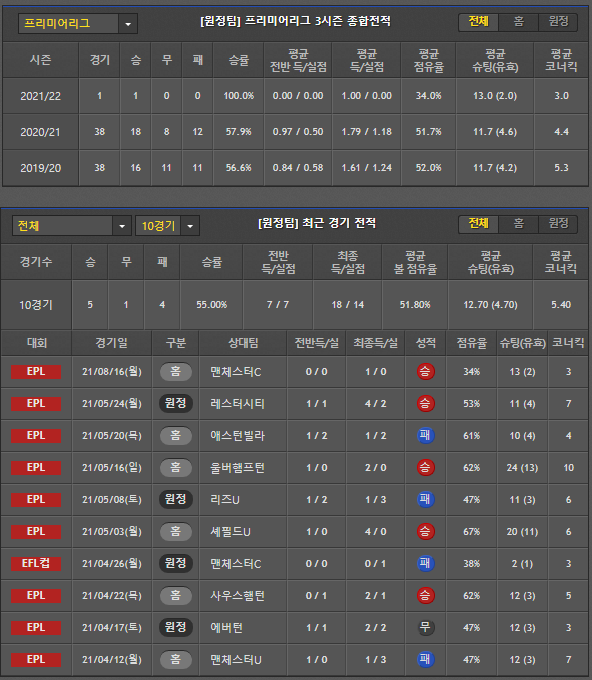This screenshot has height=680, width=592.
Task: Switch season summary to 홈 tab
Action: click(x=518, y=22)
